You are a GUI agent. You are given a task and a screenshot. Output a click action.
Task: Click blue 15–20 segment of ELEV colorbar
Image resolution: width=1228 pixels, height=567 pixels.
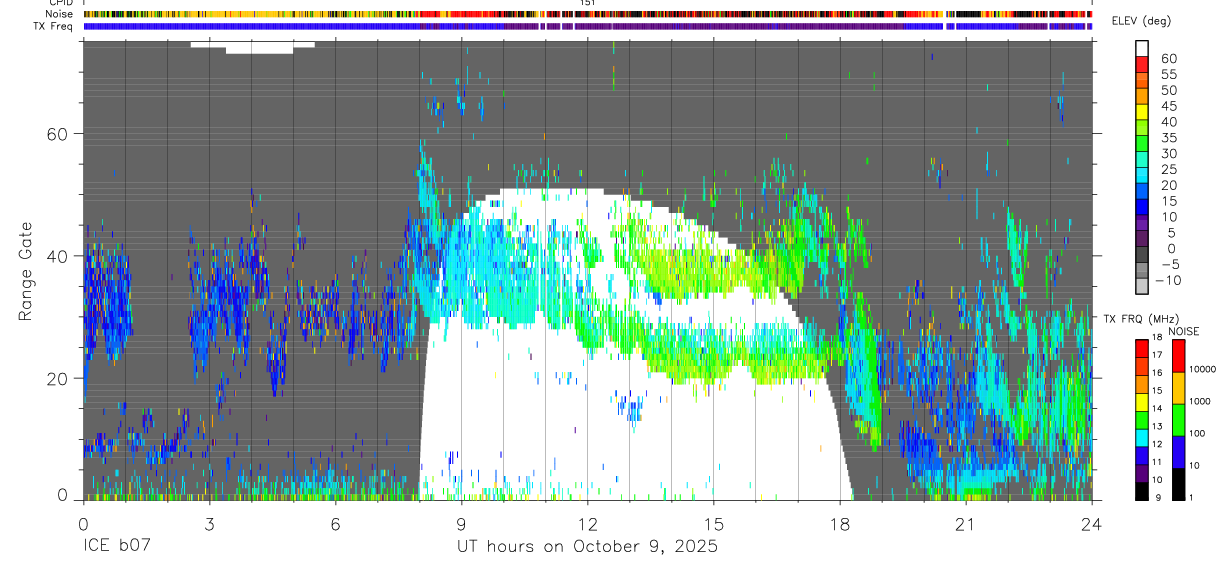(x=1141, y=190)
